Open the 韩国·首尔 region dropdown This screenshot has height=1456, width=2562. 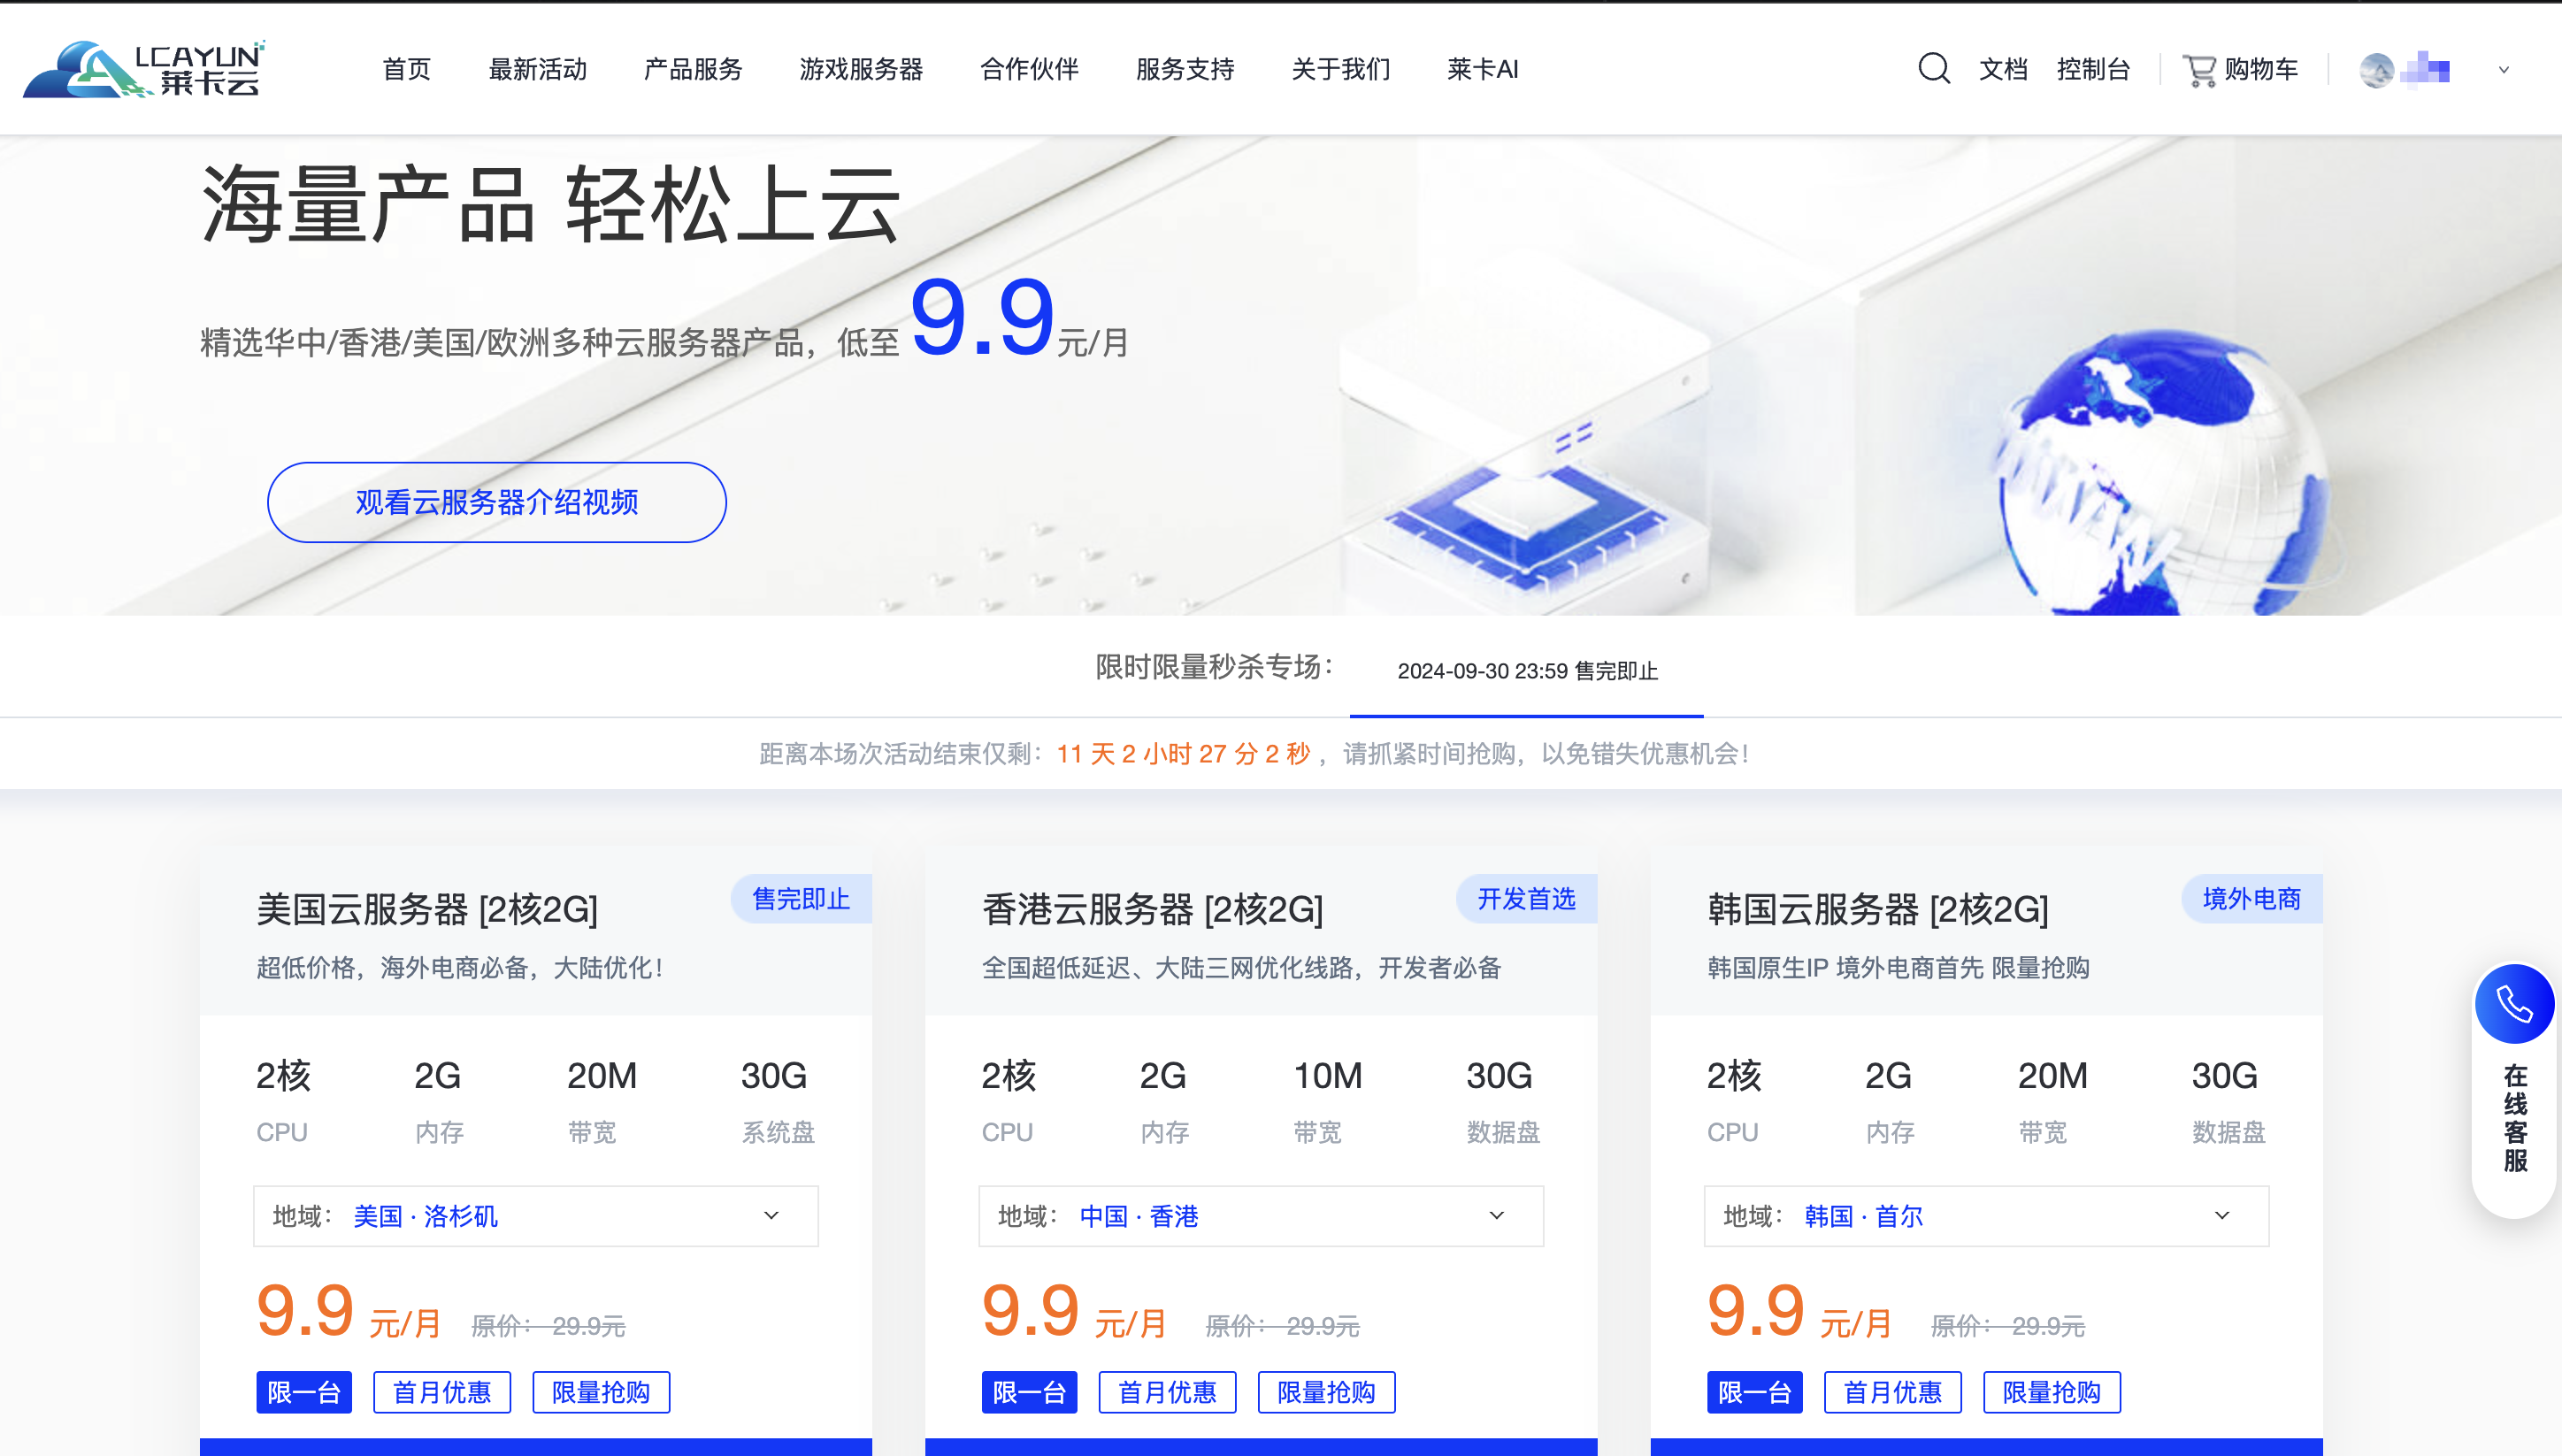point(1986,1216)
